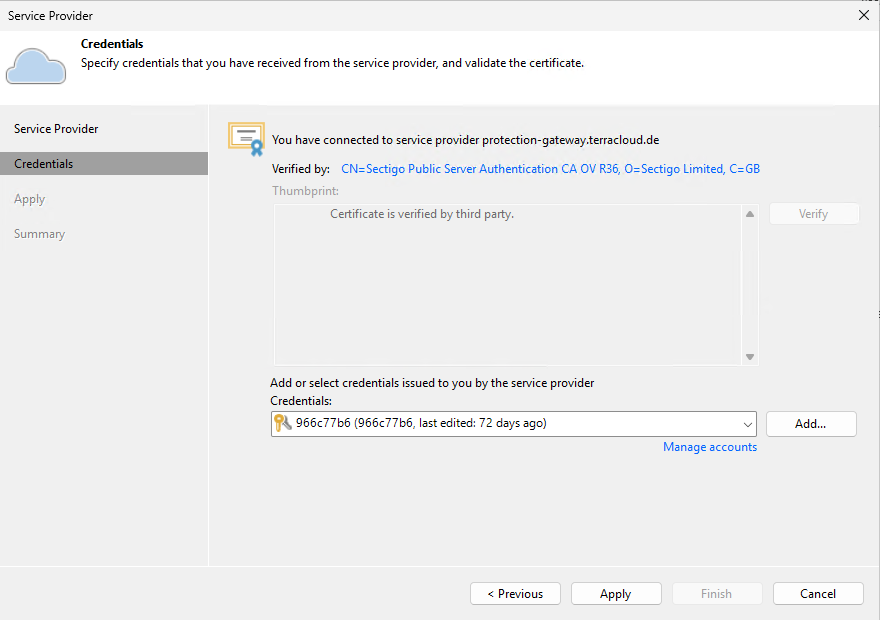Open the Manage accounts link
This screenshot has width=880, height=620.
click(x=709, y=447)
